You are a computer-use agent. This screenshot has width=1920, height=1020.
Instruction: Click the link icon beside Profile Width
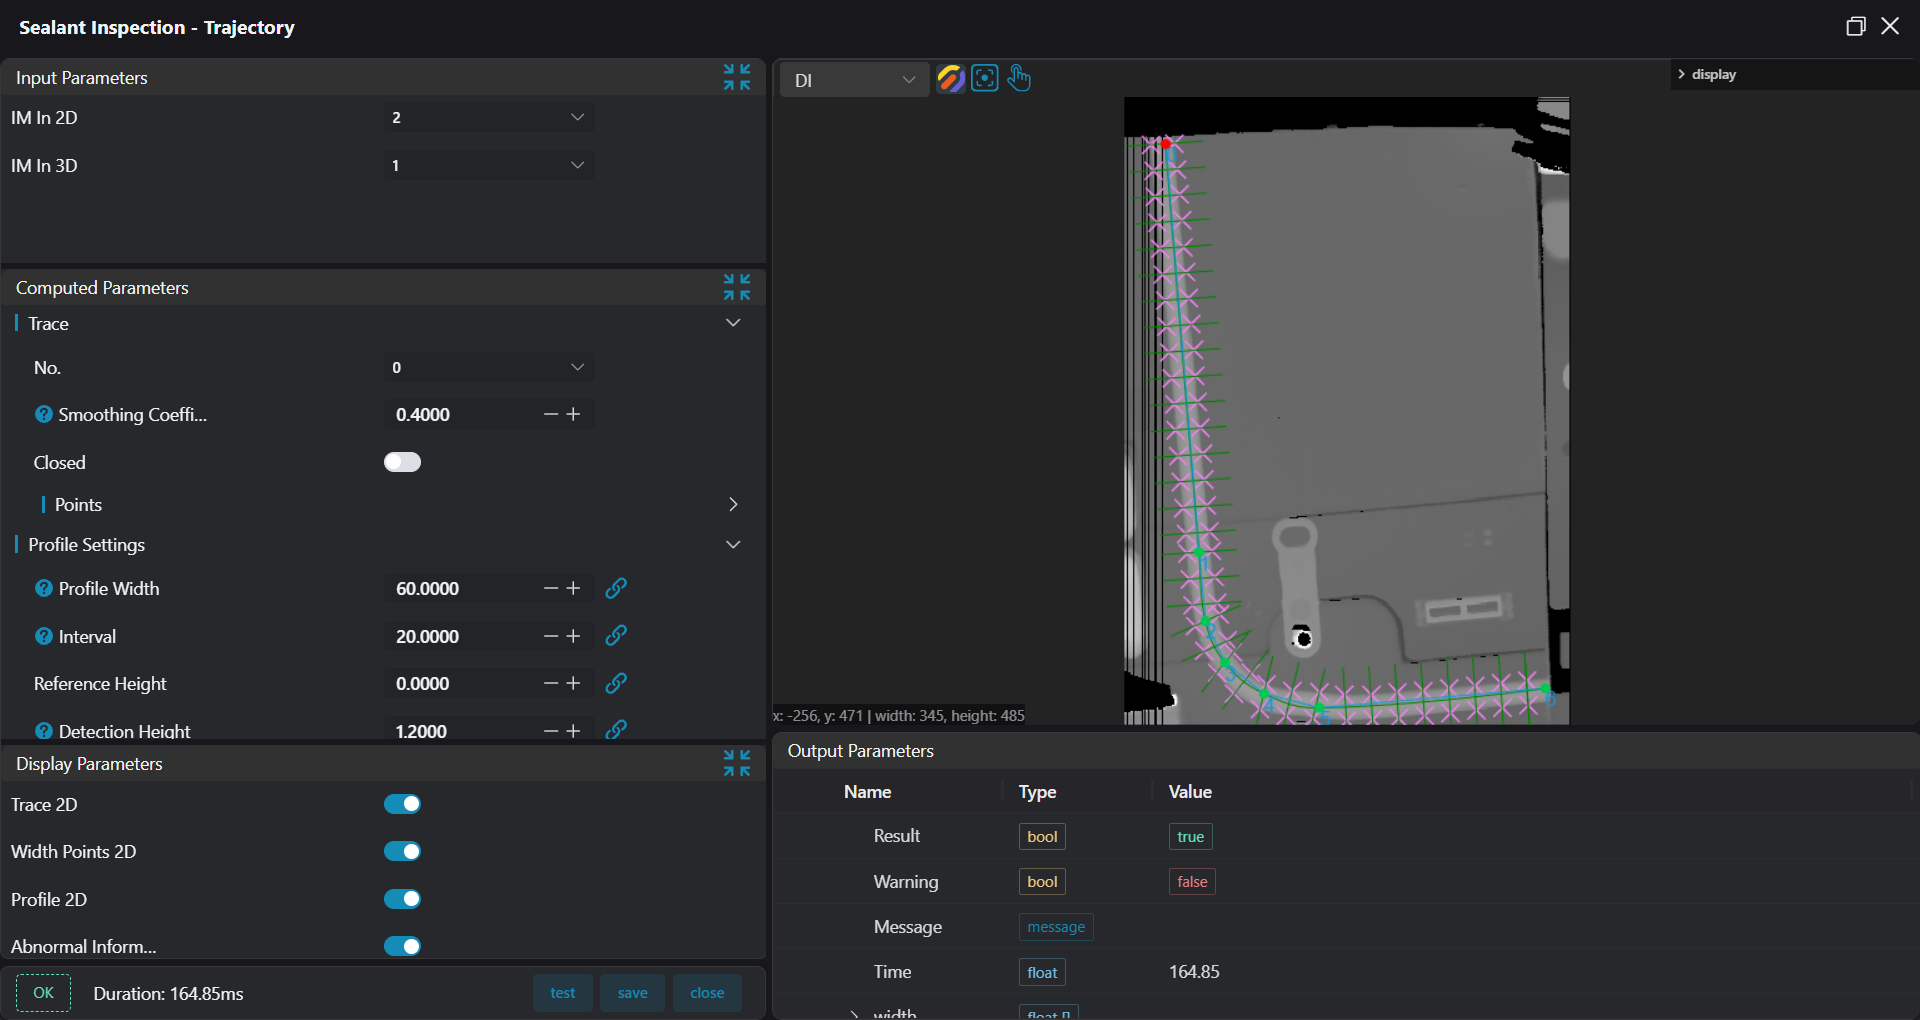pos(616,588)
